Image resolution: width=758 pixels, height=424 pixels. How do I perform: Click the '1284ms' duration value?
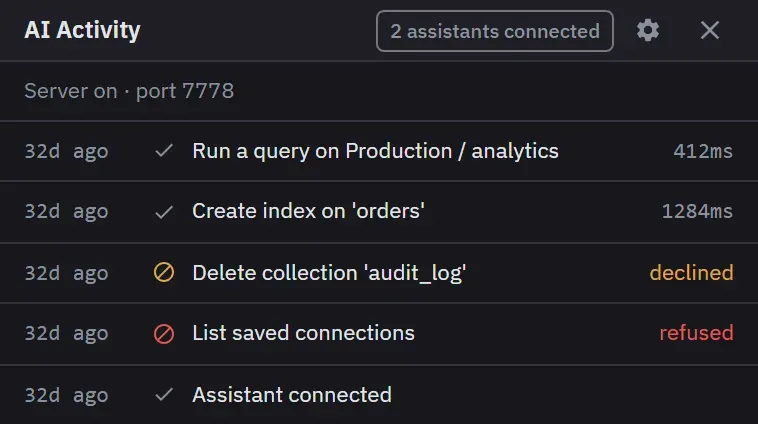click(697, 211)
